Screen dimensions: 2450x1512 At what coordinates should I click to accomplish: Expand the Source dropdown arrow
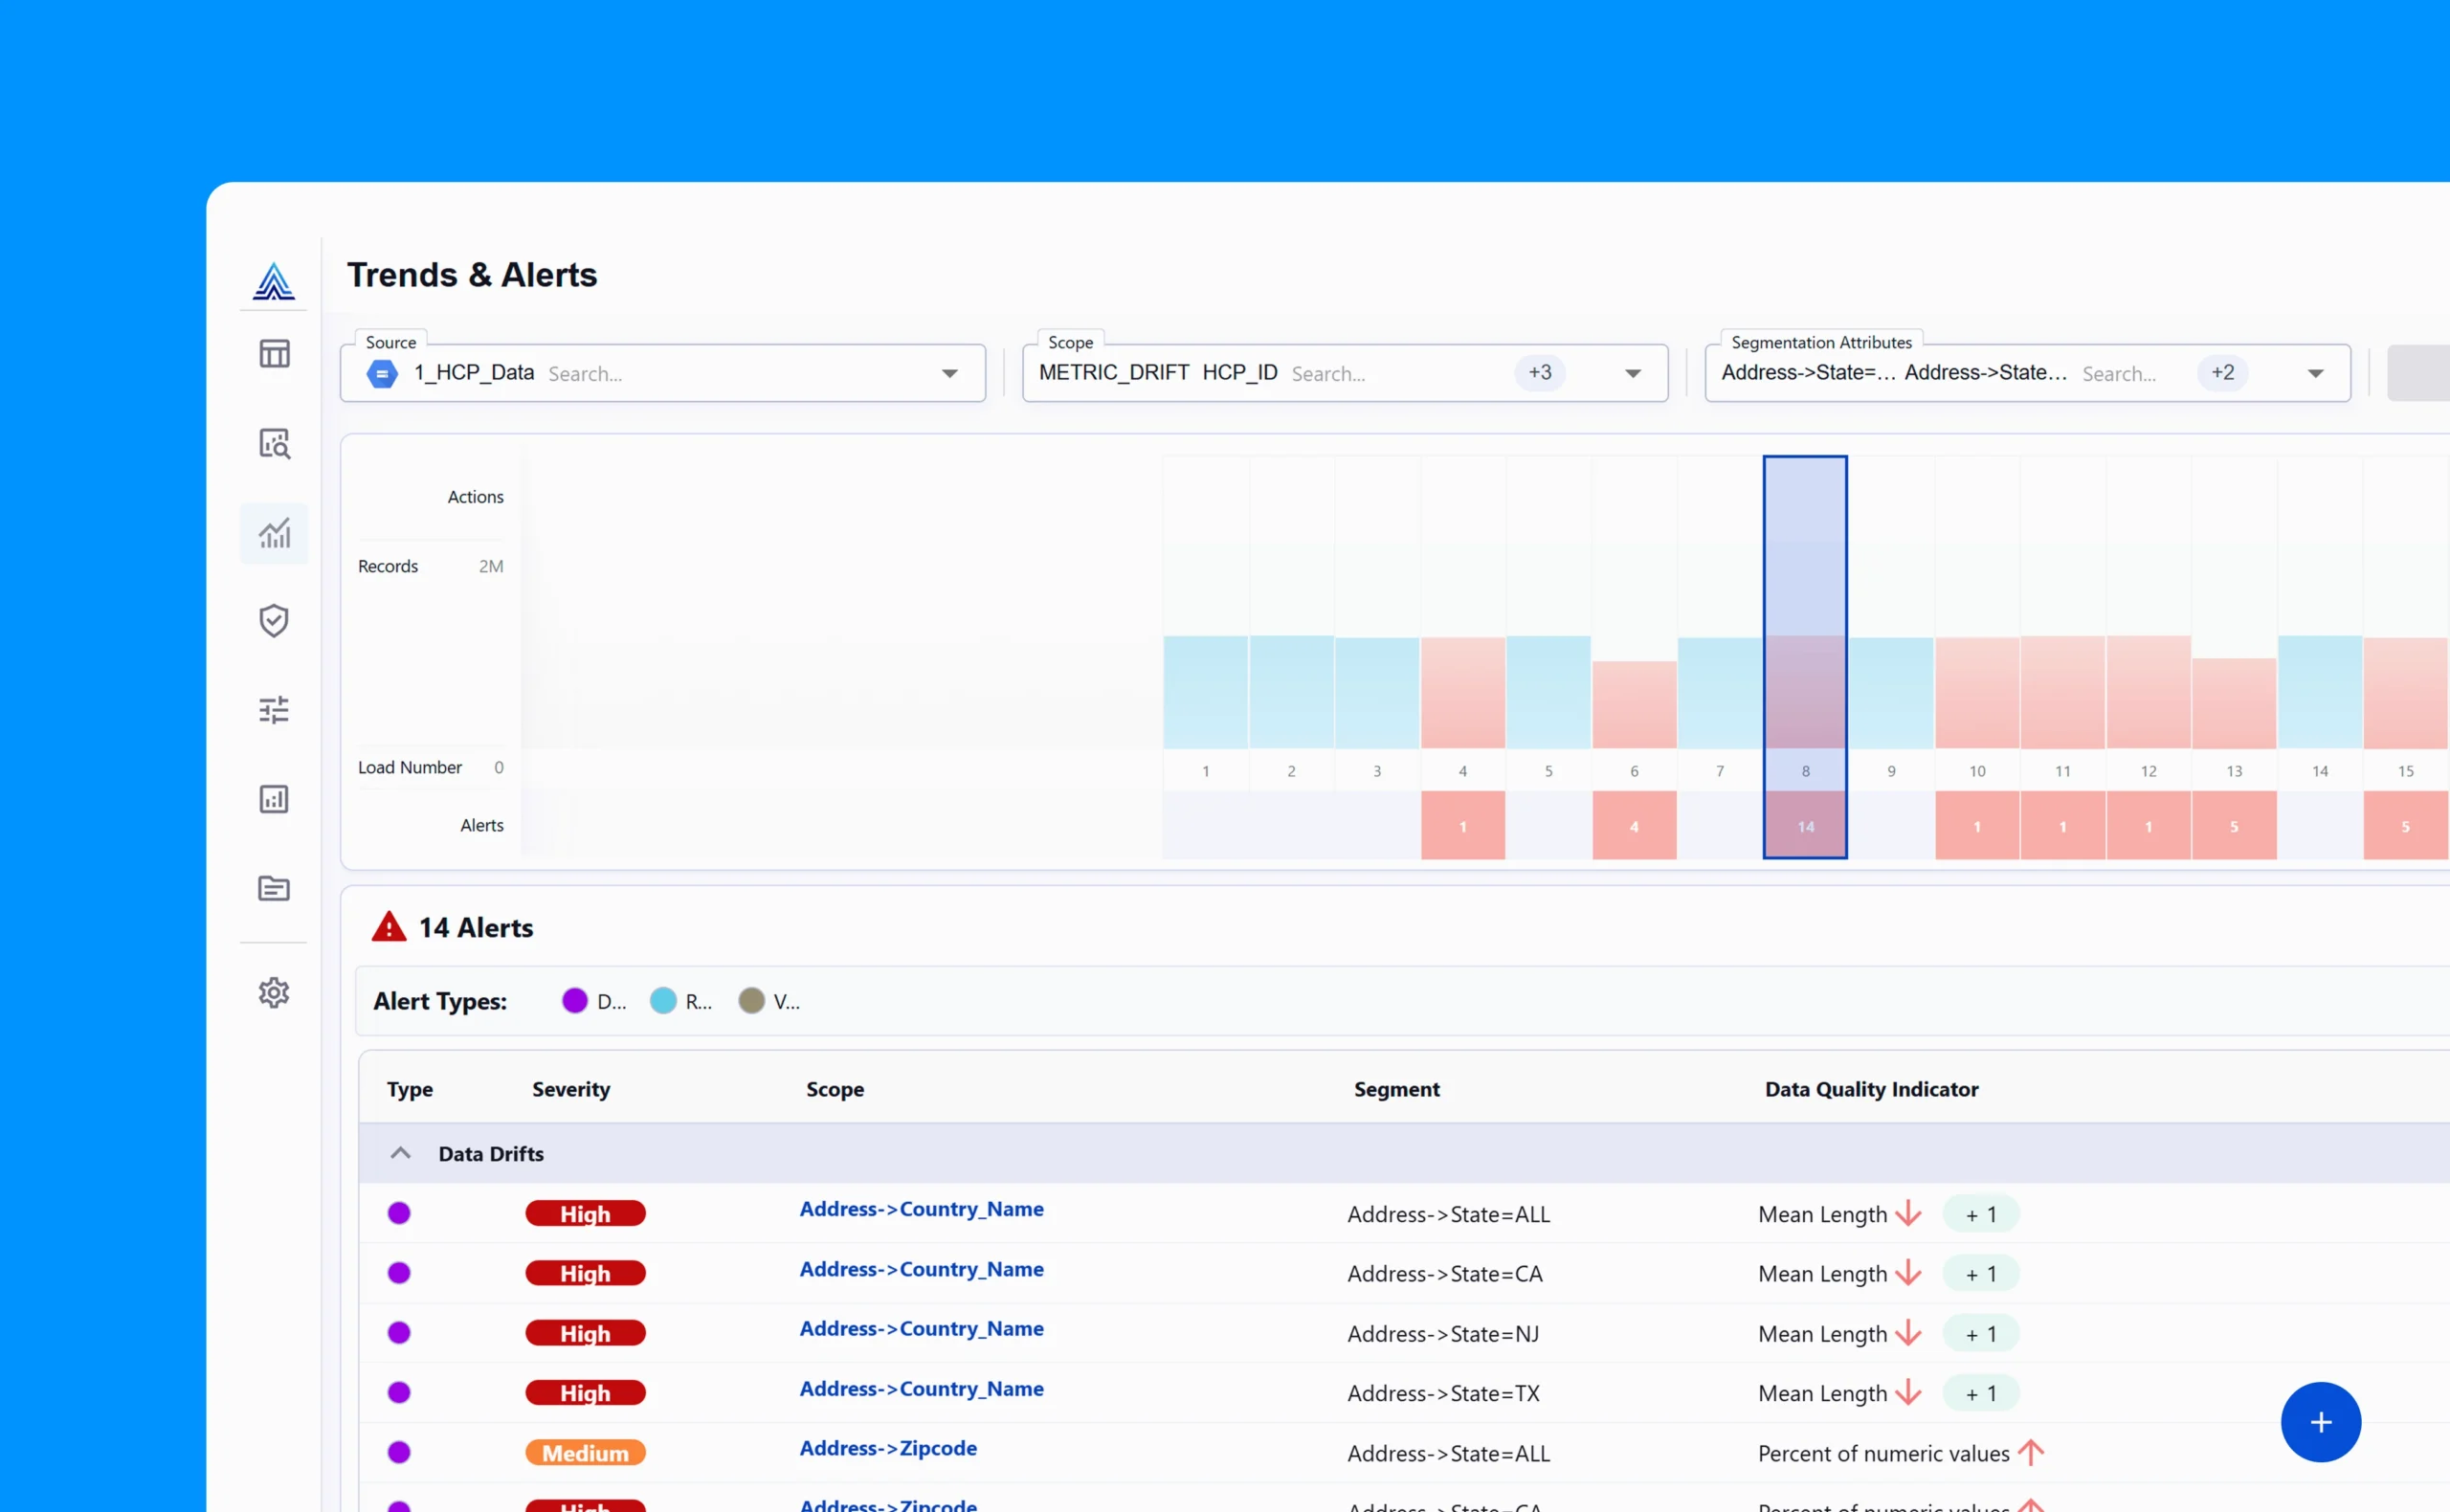coord(949,373)
